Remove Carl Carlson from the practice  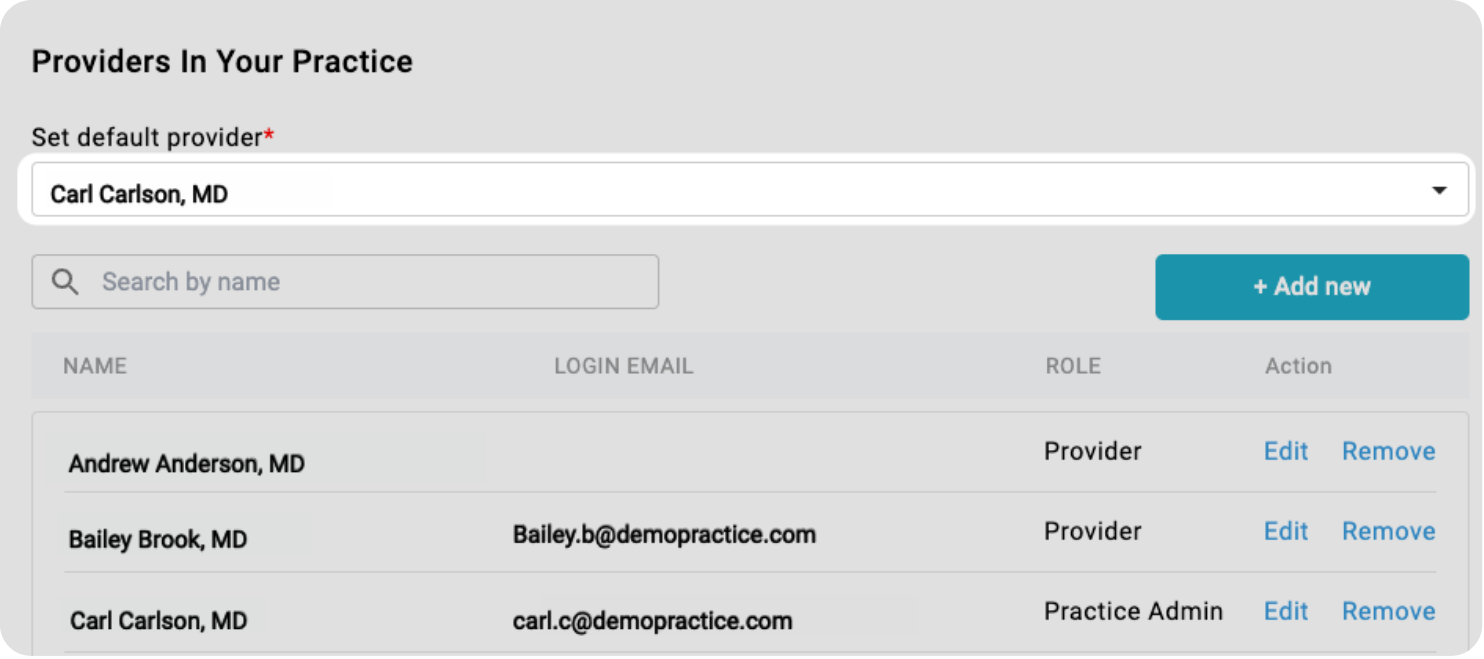(x=1388, y=612)
